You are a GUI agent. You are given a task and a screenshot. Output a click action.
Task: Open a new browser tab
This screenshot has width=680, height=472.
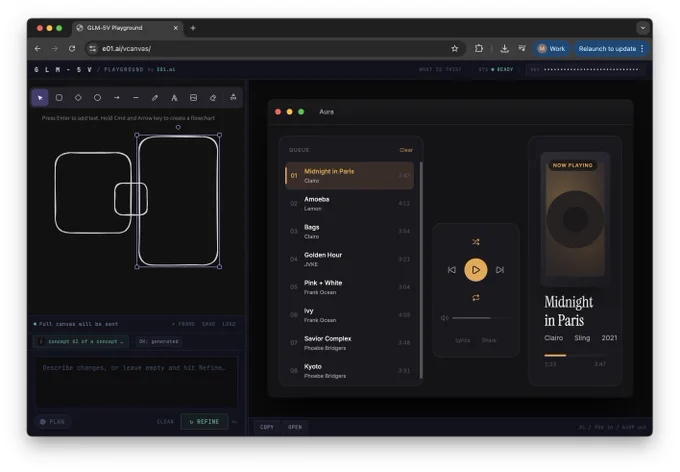click(193, 28)
